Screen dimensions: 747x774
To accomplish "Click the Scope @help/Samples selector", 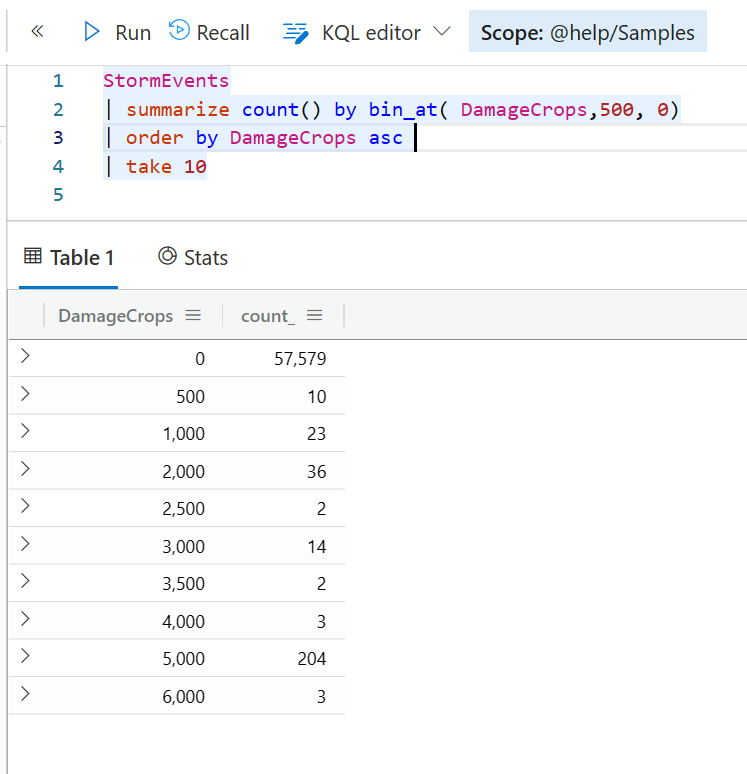I will point(588,33).
